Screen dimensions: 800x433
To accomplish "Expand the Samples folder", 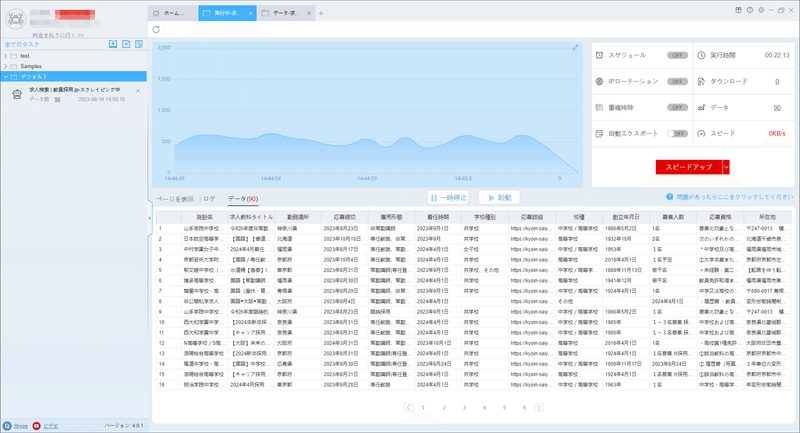I will [6, 66].
